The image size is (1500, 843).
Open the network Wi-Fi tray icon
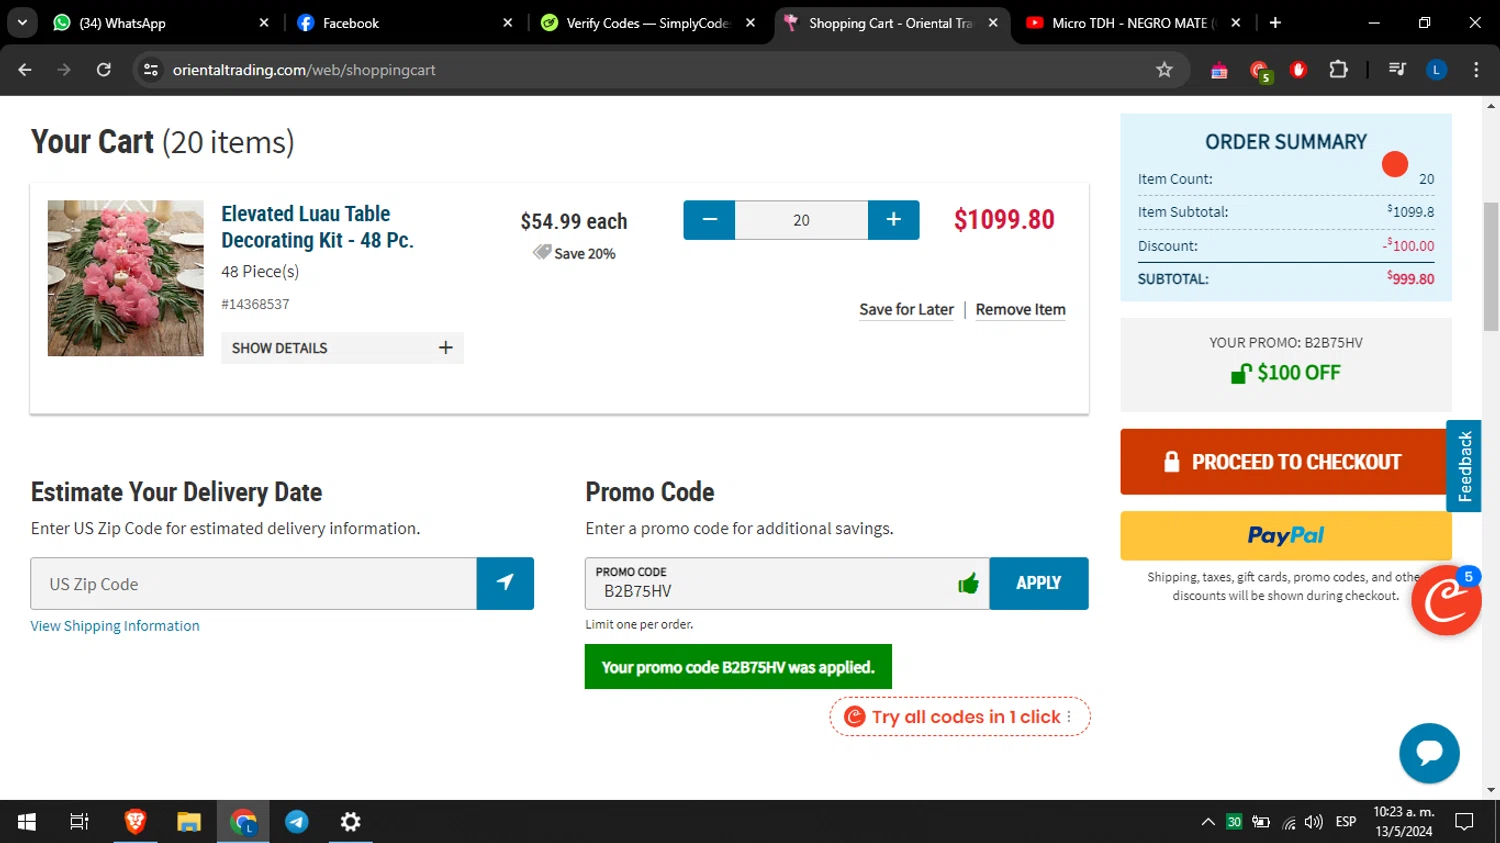click(x=1289, y=822)
